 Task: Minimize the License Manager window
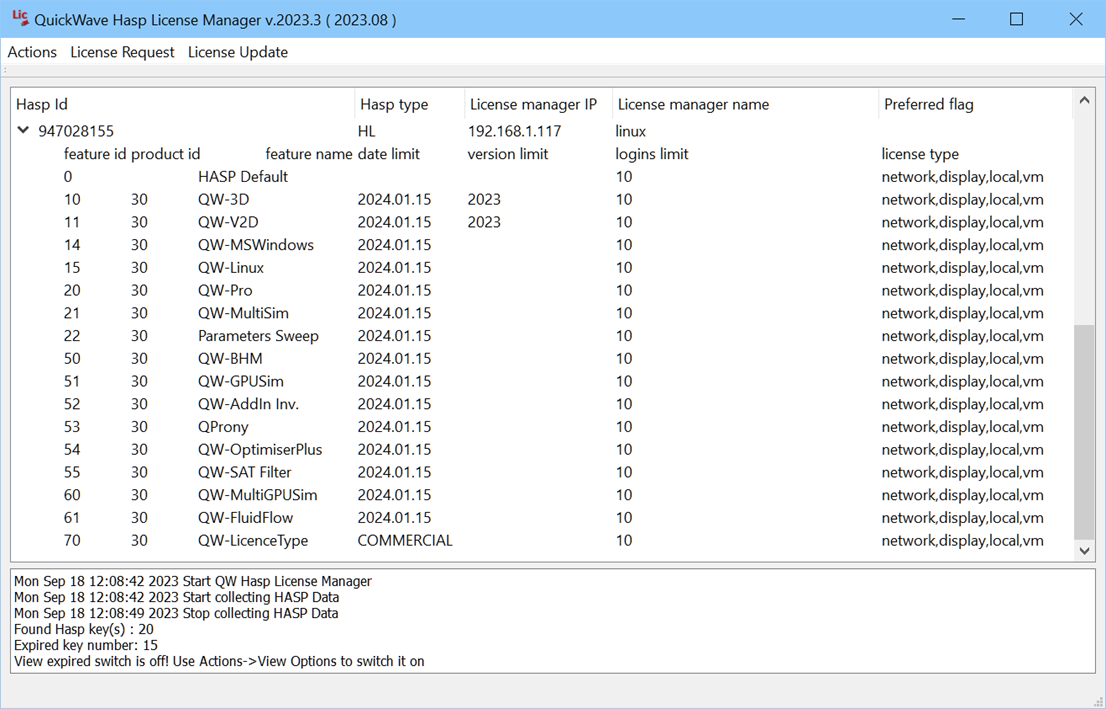(x=958, y=19)
